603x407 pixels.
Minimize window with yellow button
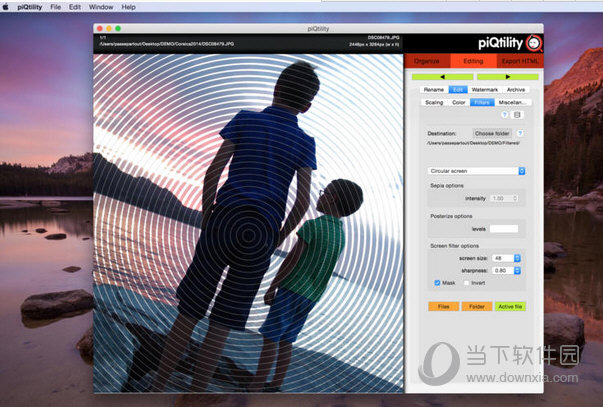click(109, 28)
